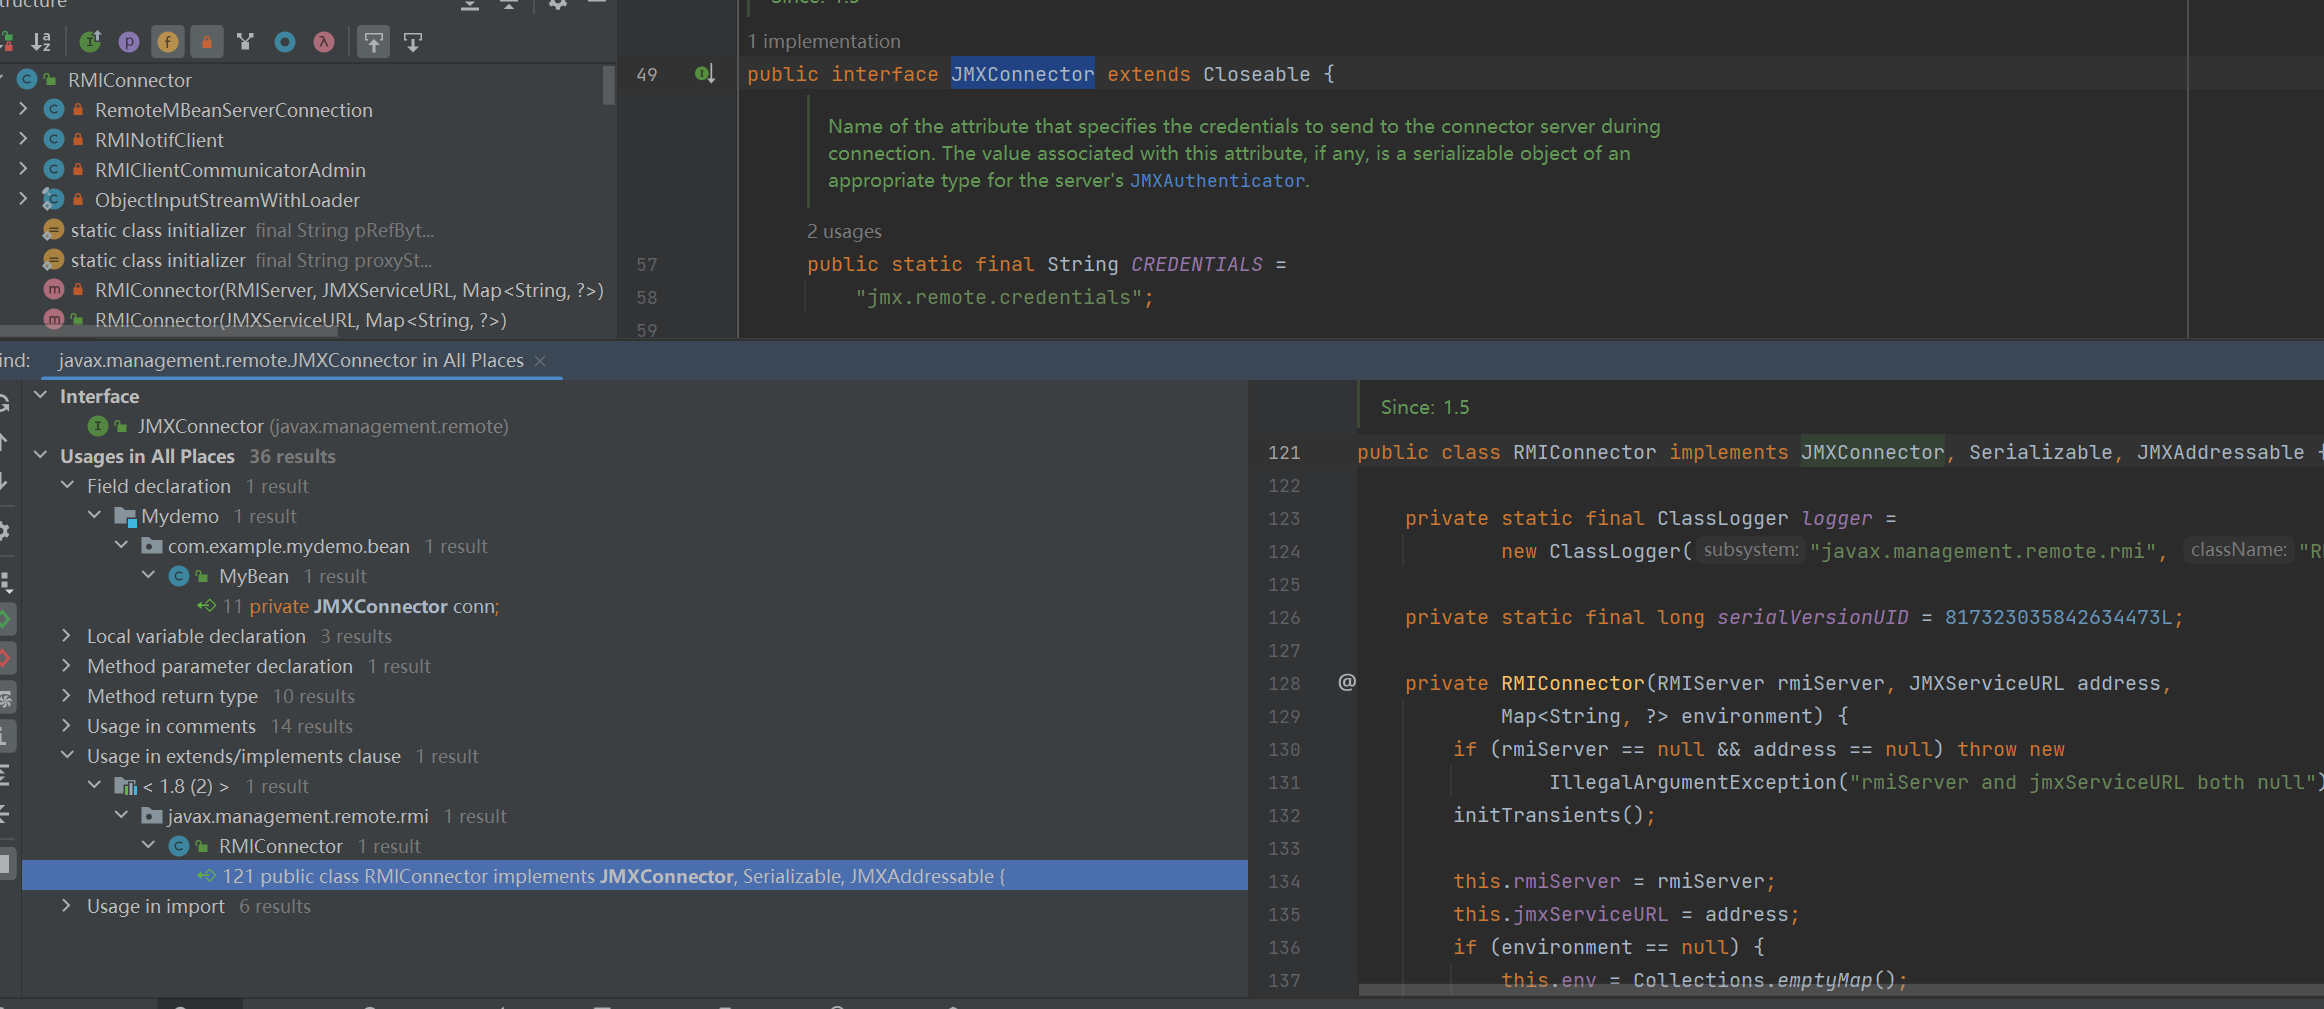
Task: Toggle Autoscroll from Source in Structure
Action: (413, 42)
